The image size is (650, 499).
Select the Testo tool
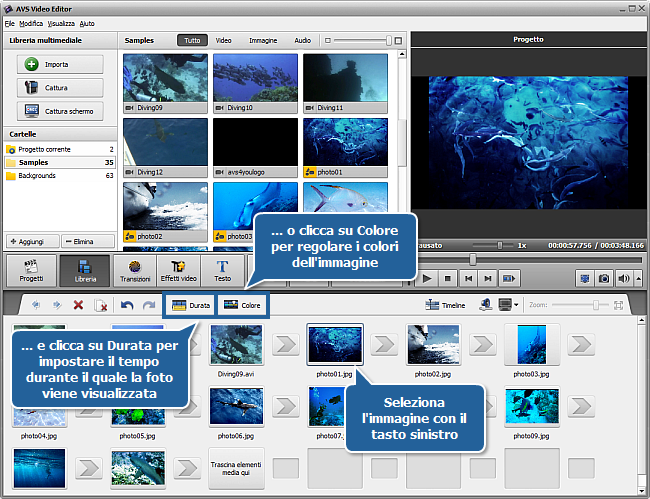point(222,272)
